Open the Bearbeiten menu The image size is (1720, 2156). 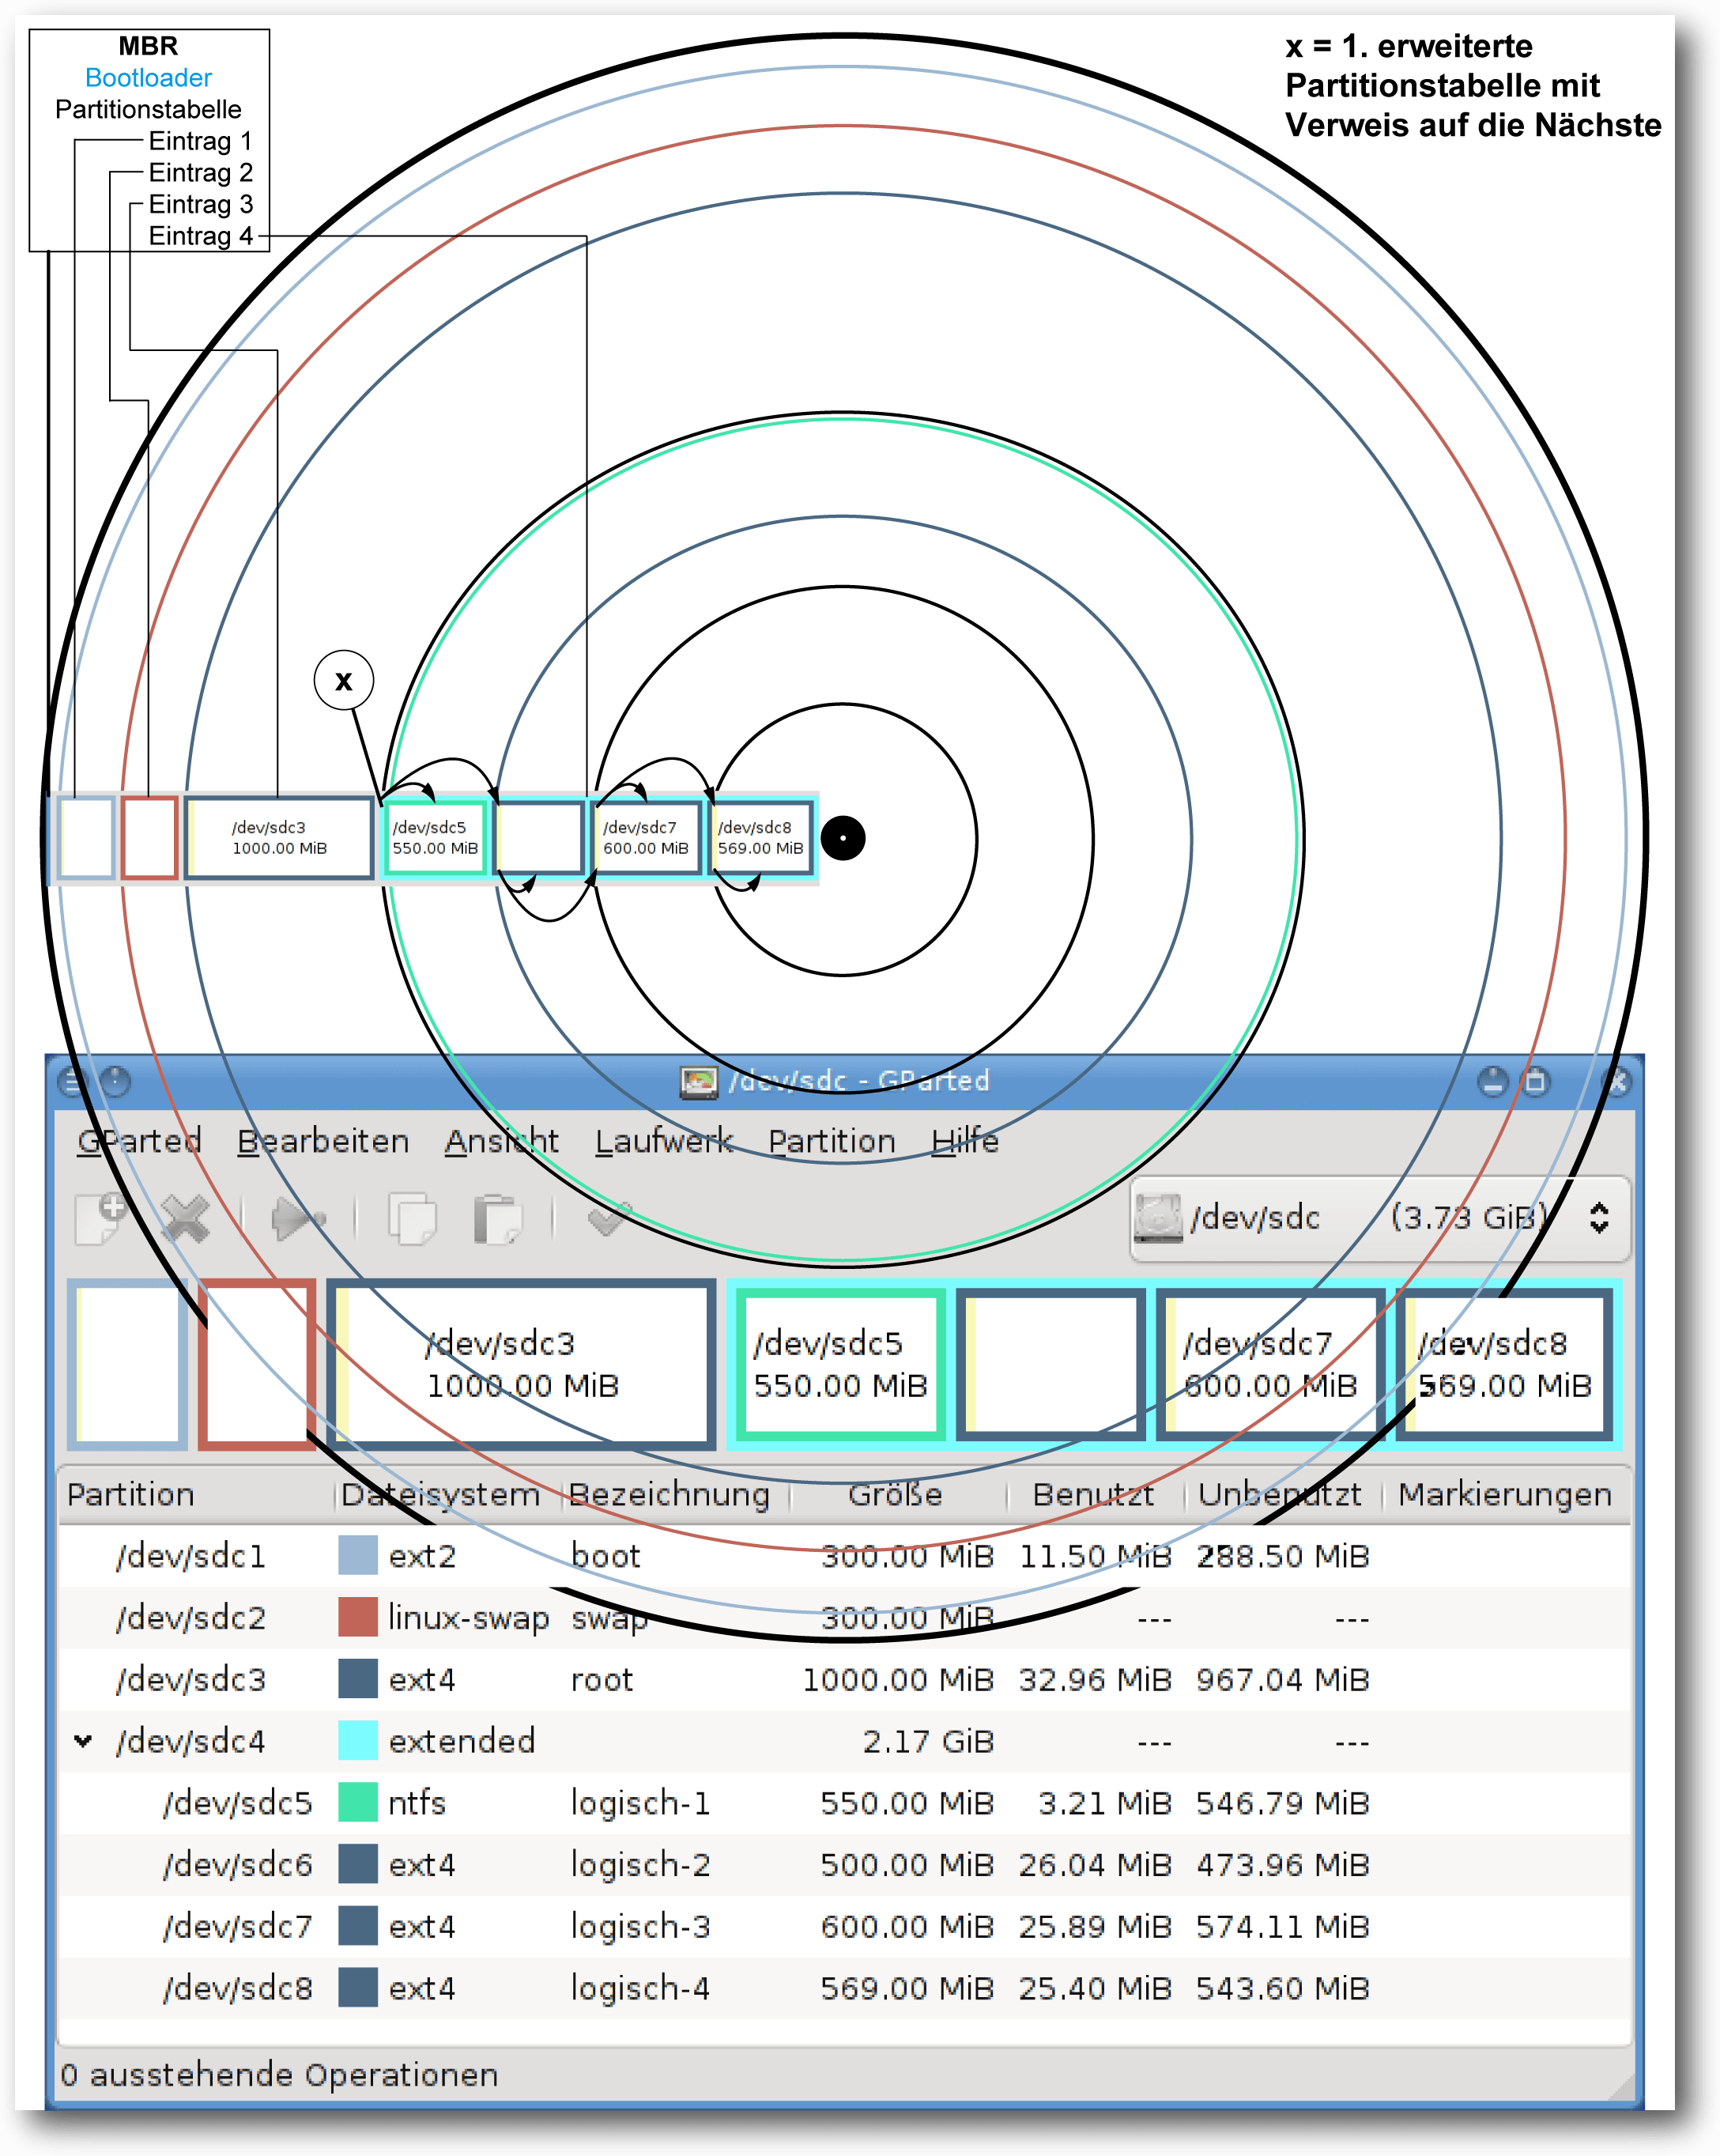[x=323, y=1141]
